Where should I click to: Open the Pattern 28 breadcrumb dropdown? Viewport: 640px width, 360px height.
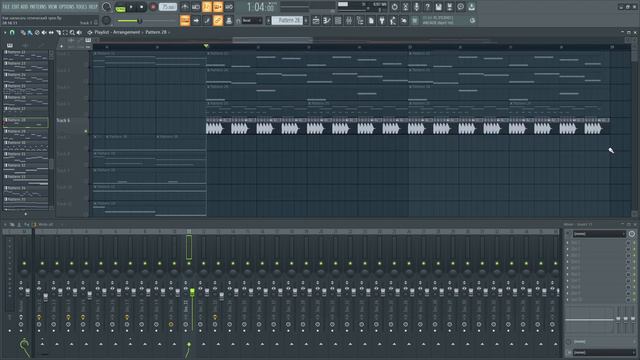click(x=156, y=32)
